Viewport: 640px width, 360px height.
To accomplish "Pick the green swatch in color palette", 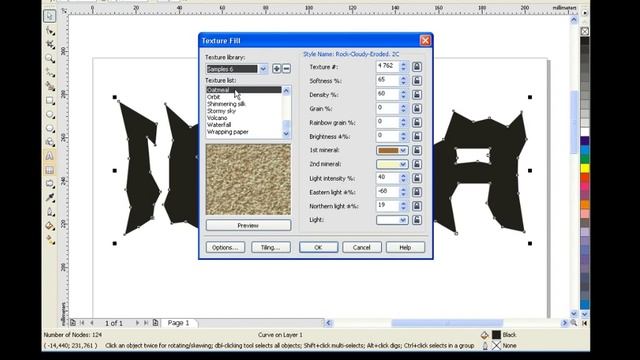I will [585, 159].
